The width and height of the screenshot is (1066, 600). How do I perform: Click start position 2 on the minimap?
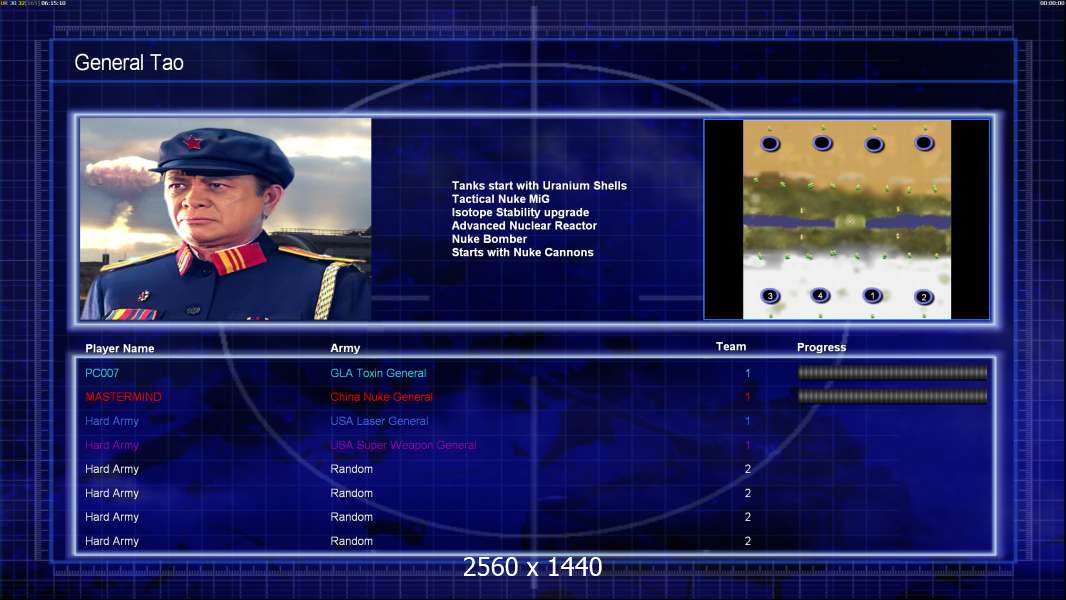click(923, 297)
